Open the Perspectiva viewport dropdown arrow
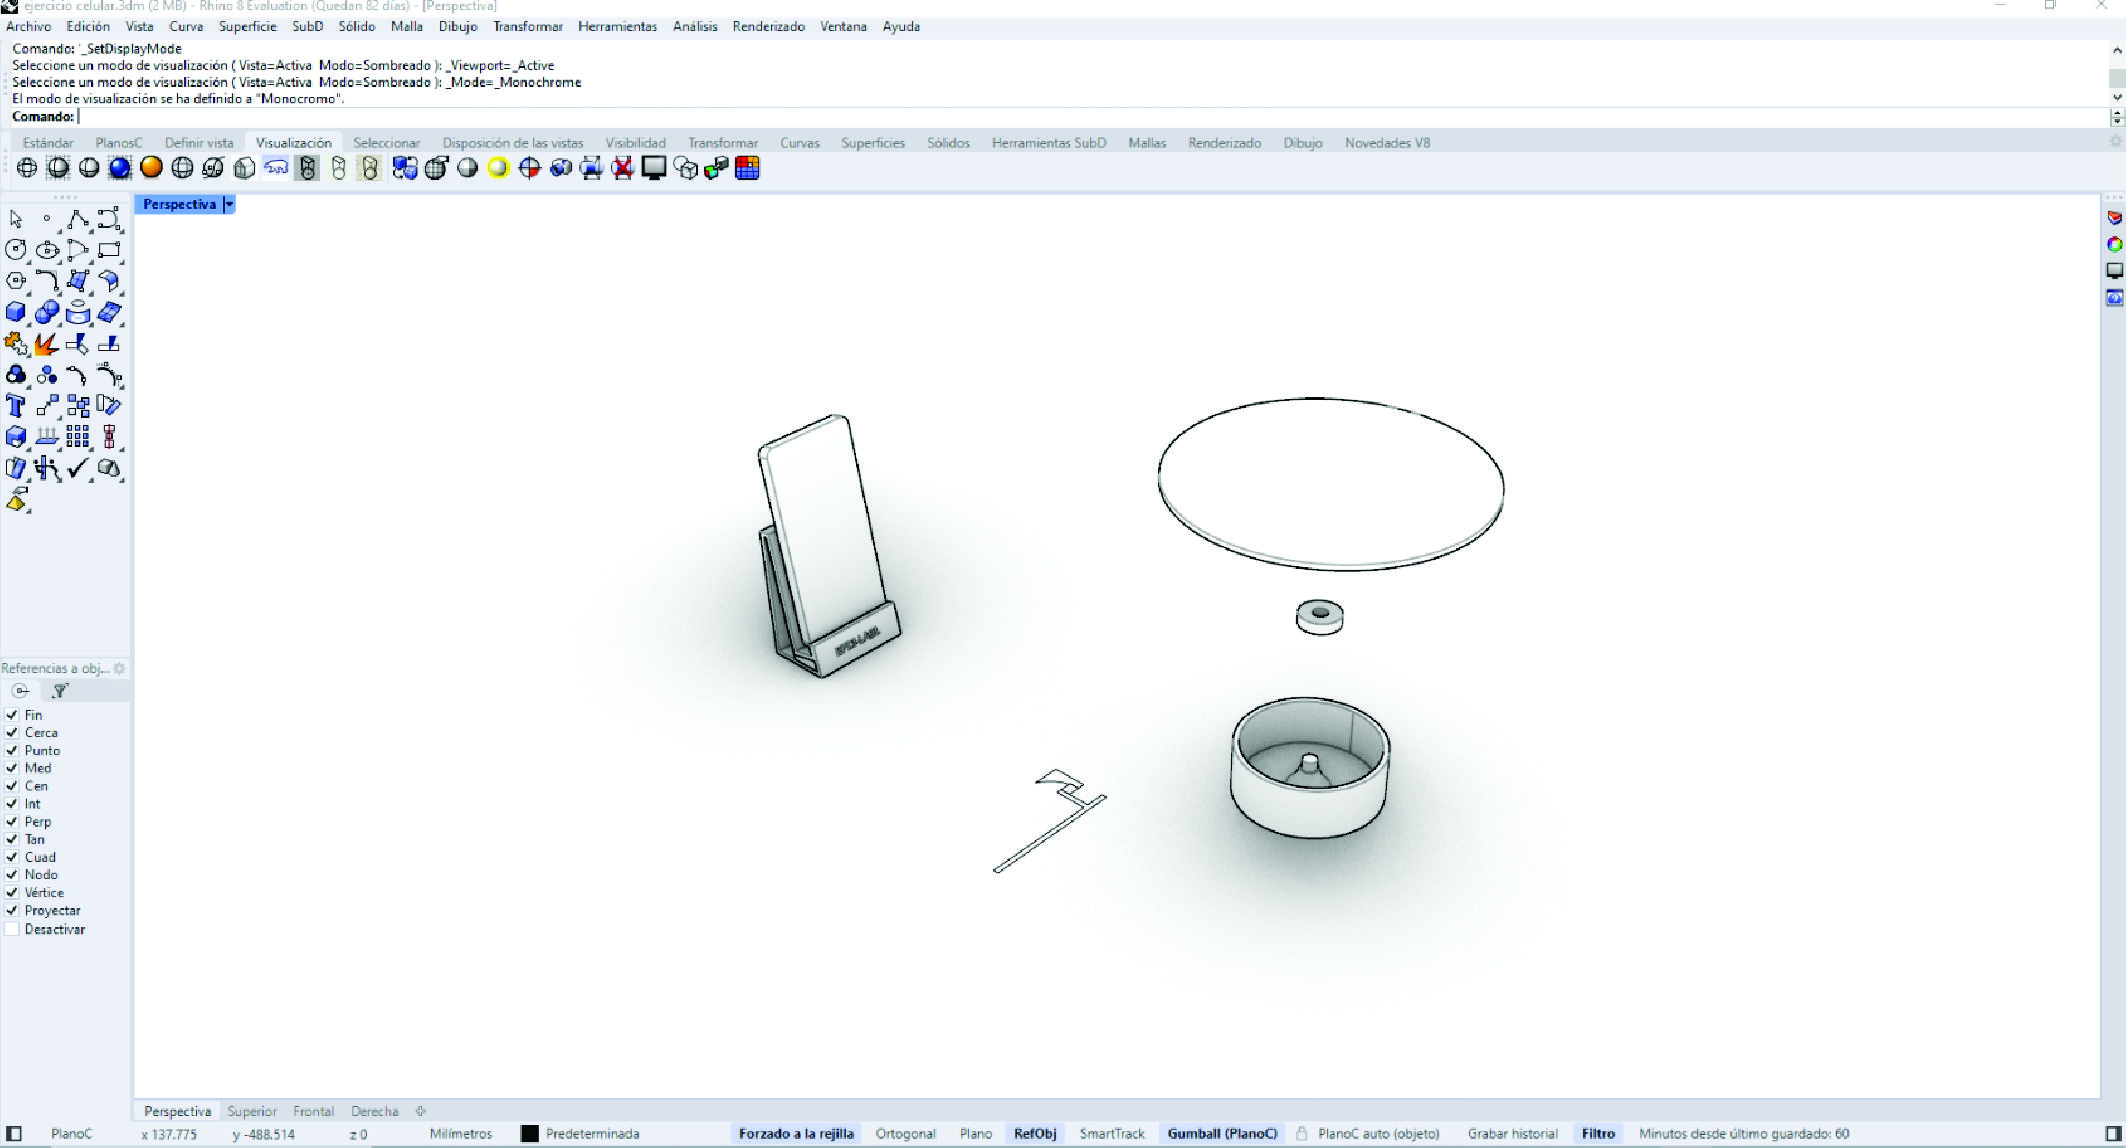2126x1148 pixels. (229, 204)
